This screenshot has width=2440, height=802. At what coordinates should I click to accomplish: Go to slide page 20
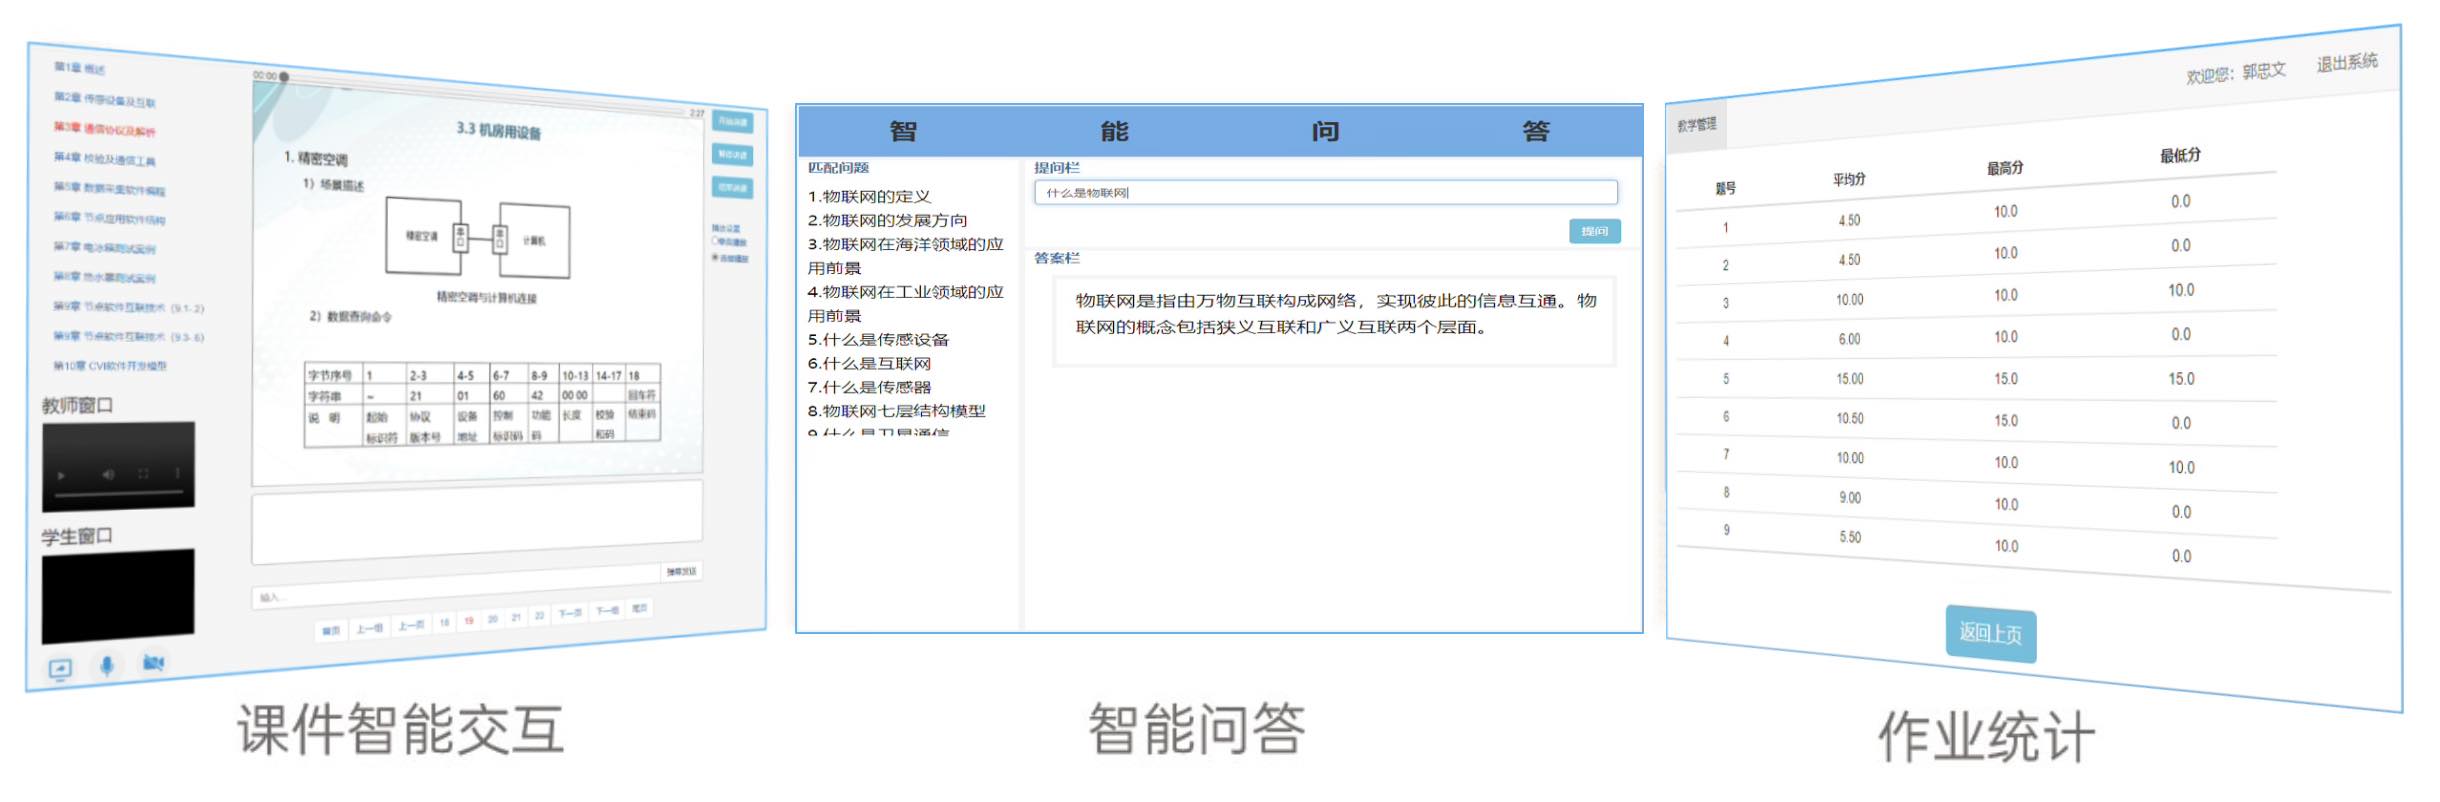pos(492,620)
